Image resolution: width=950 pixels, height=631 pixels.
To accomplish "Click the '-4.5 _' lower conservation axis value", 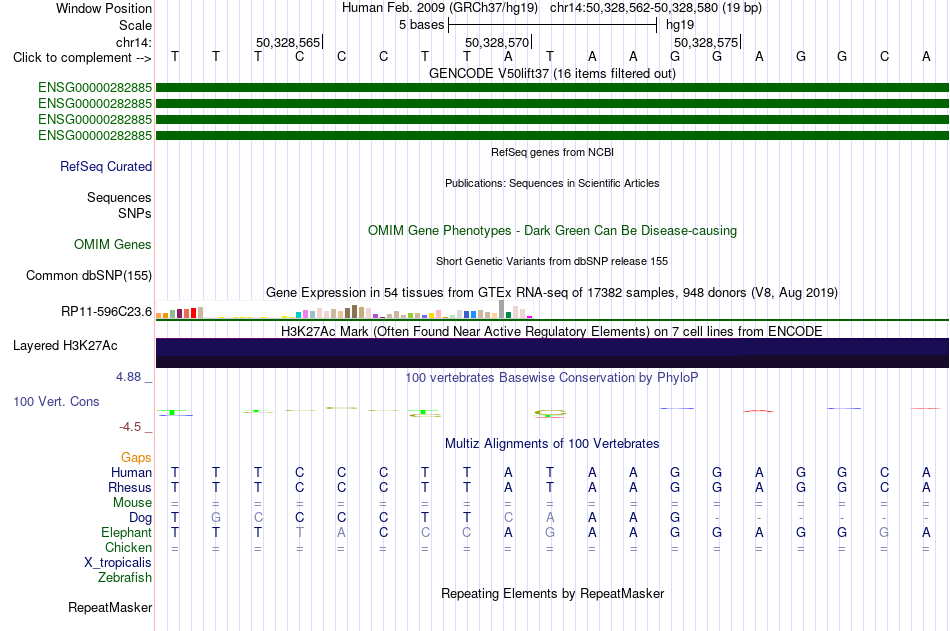I will click(136, 427).
